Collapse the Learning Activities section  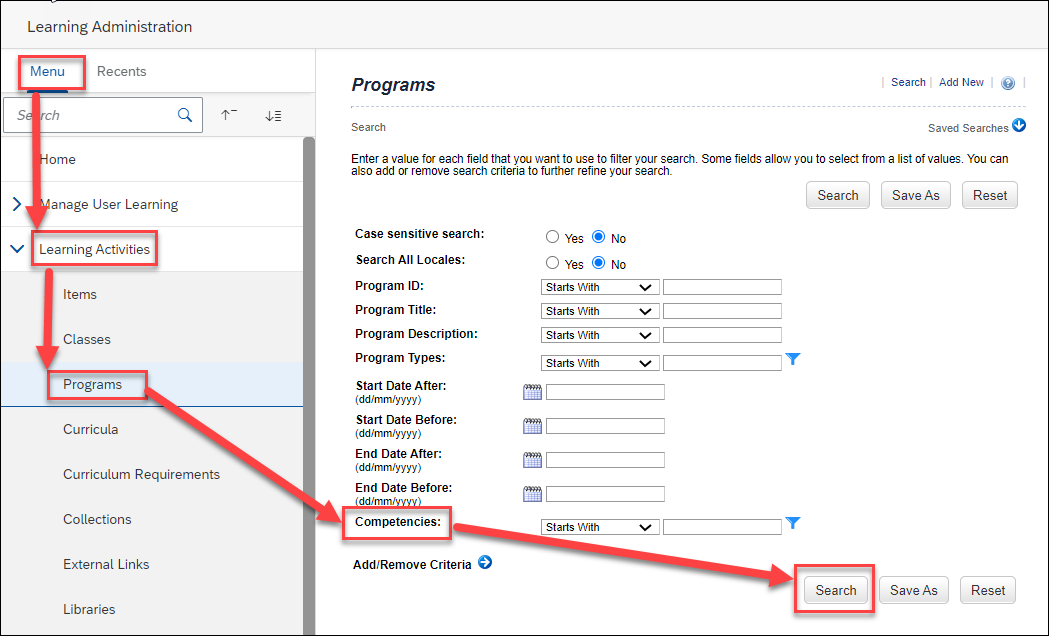point(15,248)
